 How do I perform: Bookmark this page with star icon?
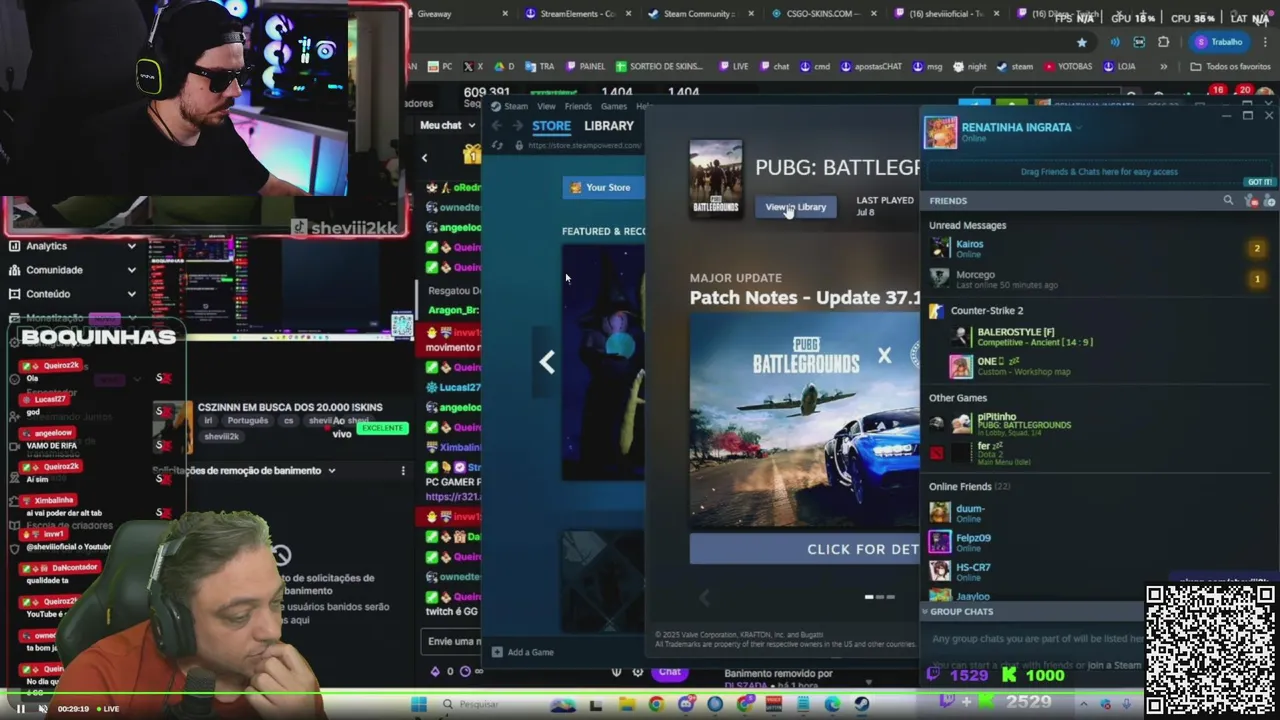click(x=1081, y=42)
